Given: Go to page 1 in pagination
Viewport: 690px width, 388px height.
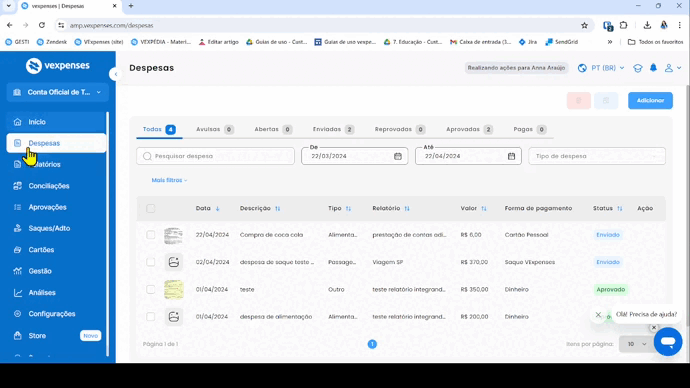Looking at the screenshot, I should point(372,344).
